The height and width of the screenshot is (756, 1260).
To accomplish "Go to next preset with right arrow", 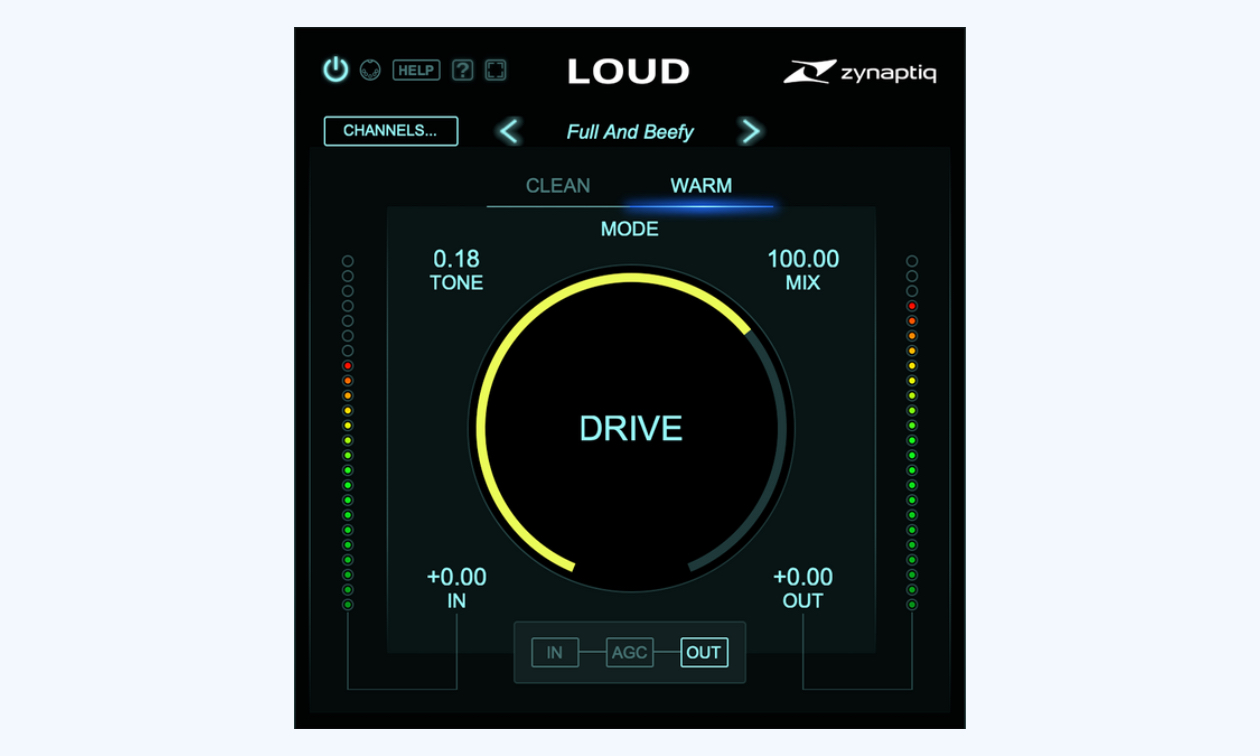I will coord(749,131).
